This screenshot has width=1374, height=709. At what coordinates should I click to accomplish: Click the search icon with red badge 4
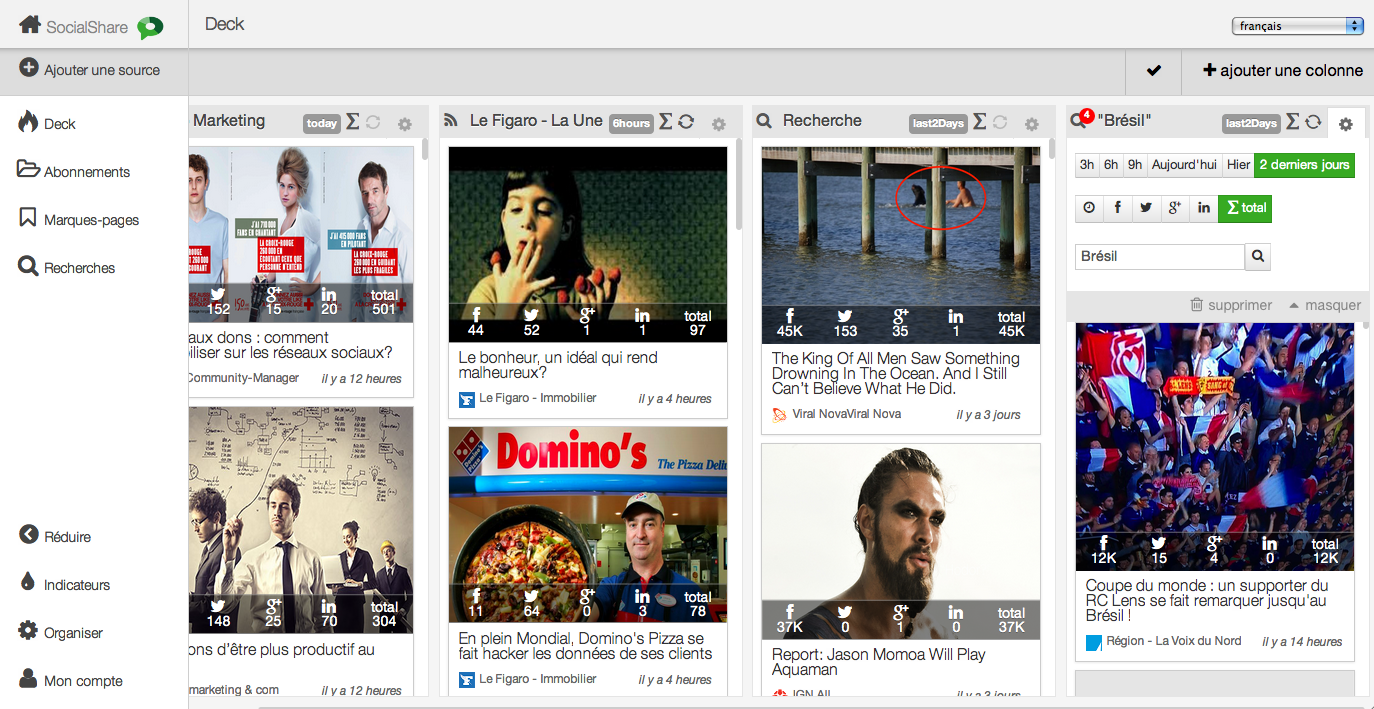(1080, 120)
